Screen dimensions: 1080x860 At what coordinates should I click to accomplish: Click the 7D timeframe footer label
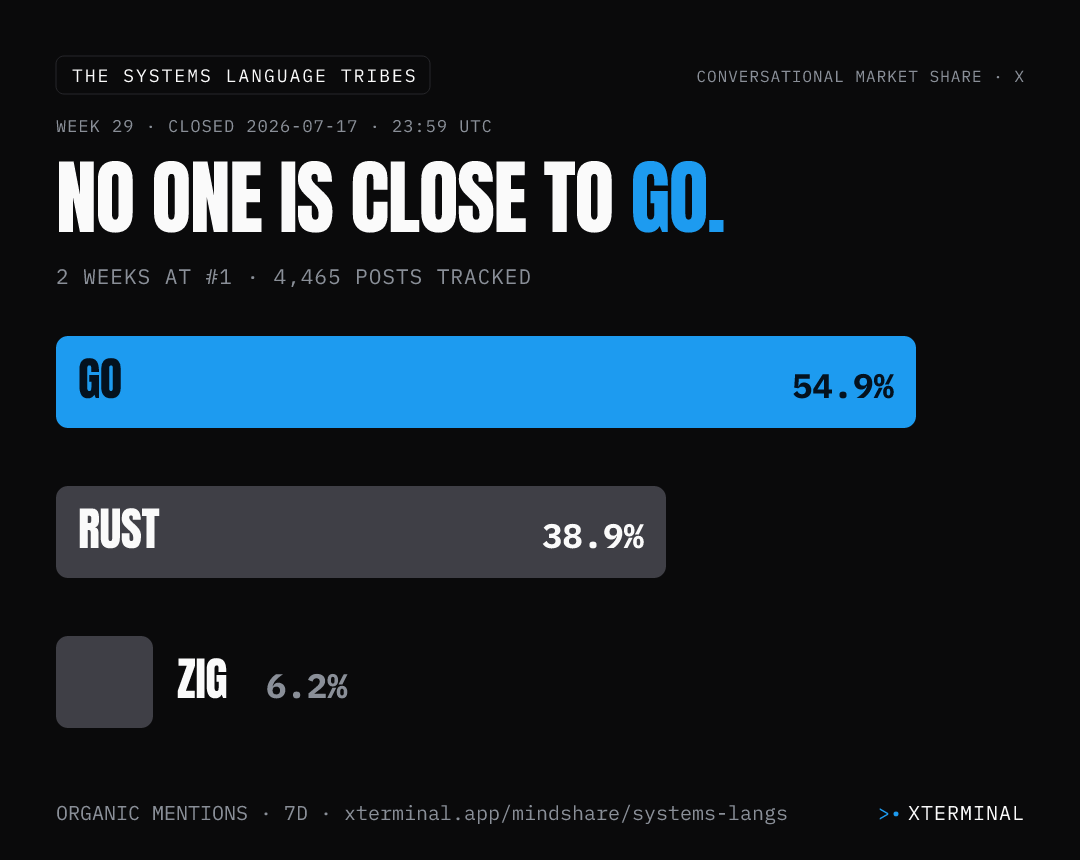click(295, 814)
